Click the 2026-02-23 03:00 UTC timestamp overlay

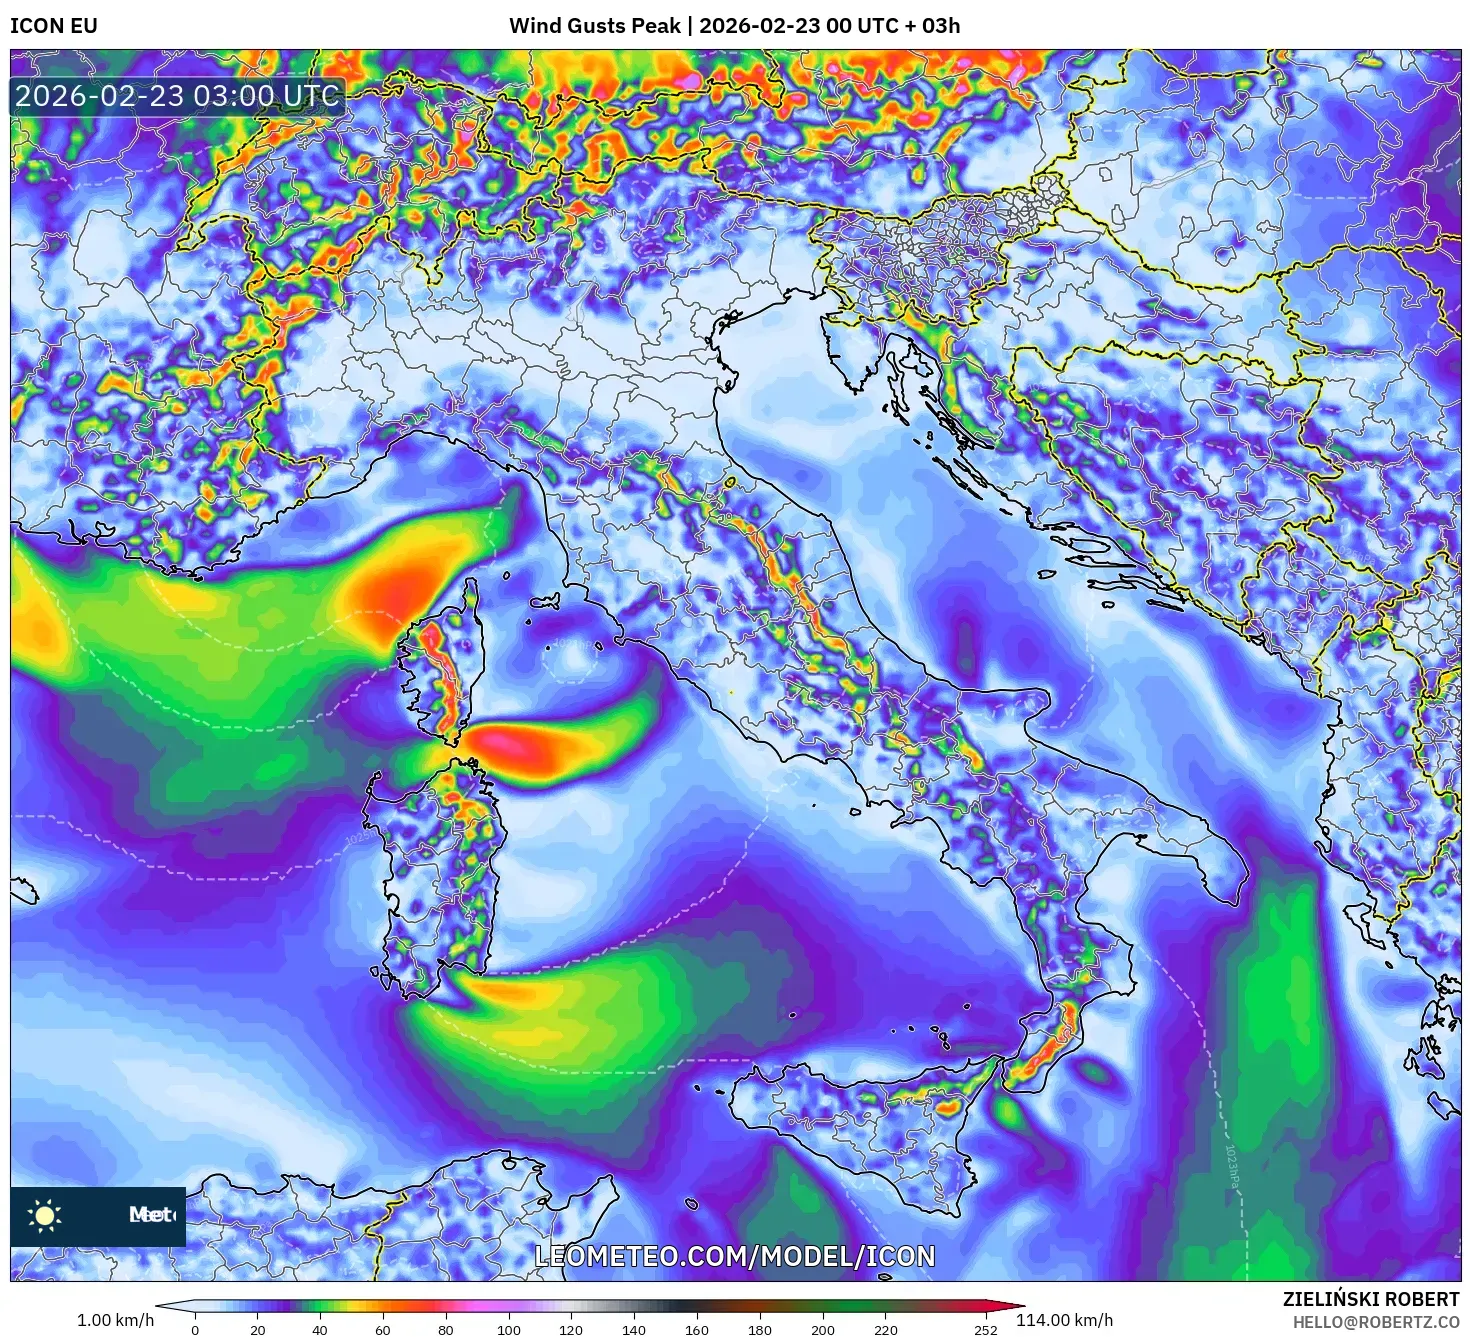click(x=177, y=96)
